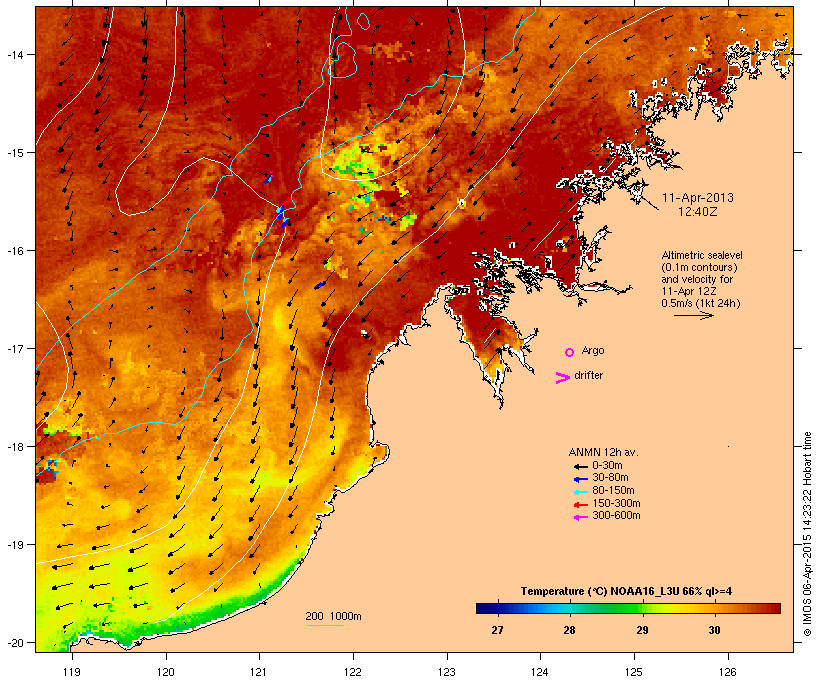Viewport: 820px width, 680px height.
Task: Click the magenta Argo circle legend symbol
Action: [x=570, y=352]
